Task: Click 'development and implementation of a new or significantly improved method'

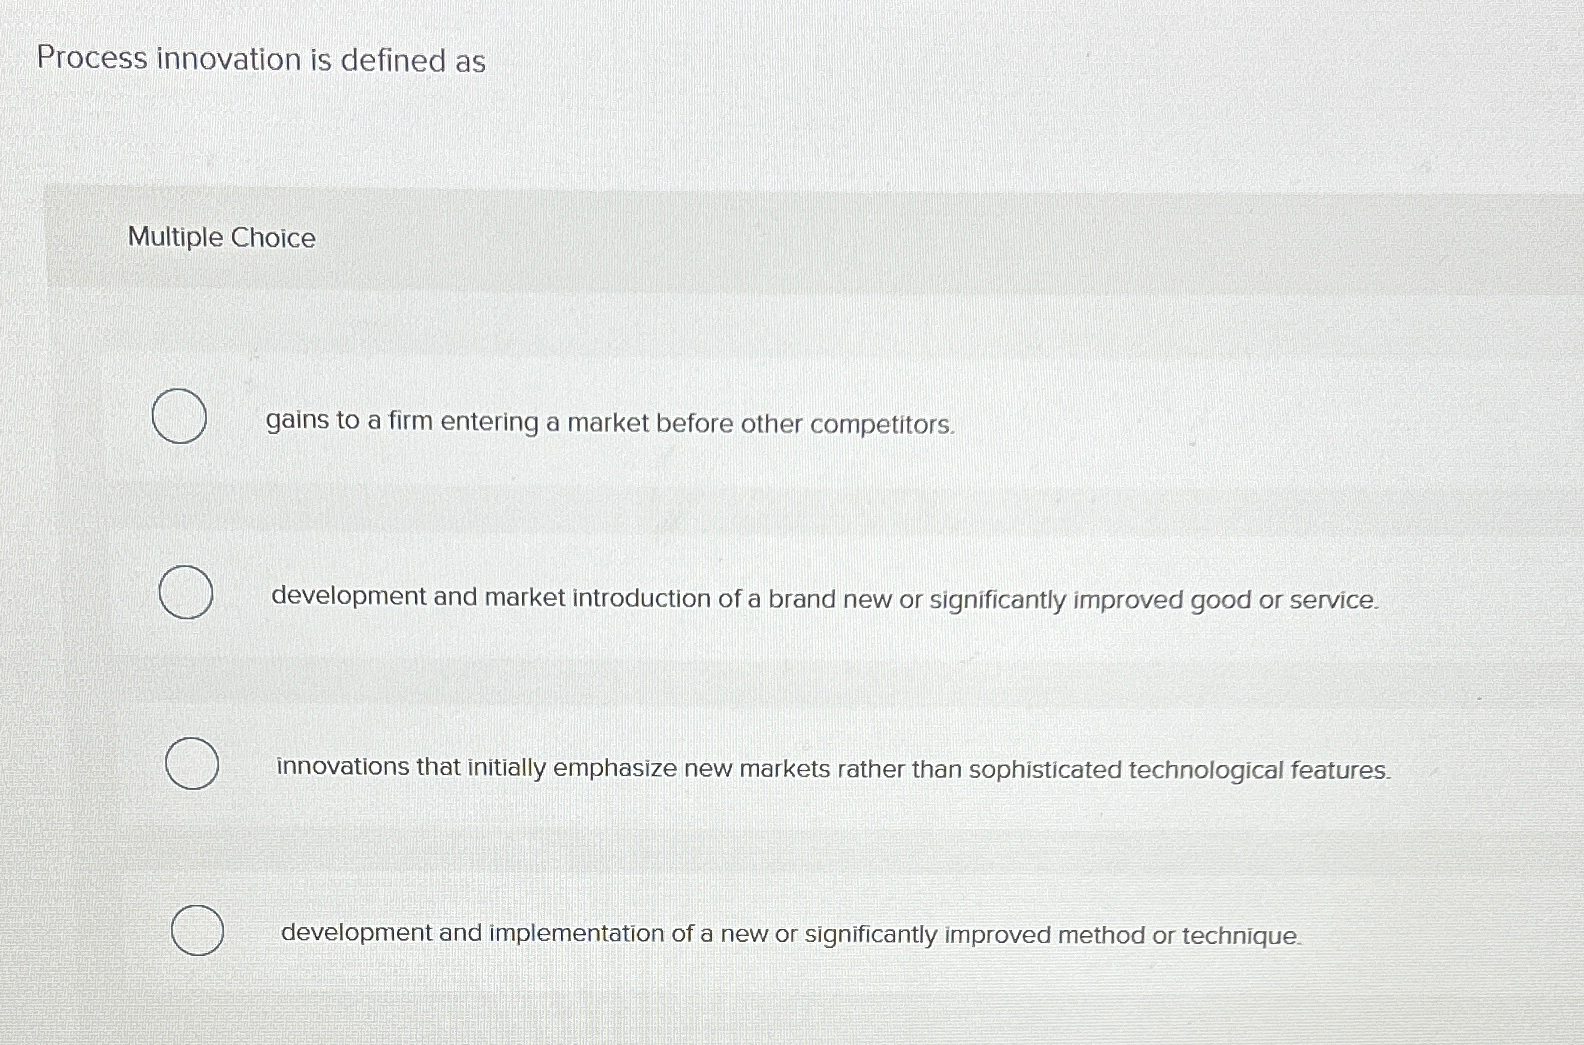Action: click(789, 934)
